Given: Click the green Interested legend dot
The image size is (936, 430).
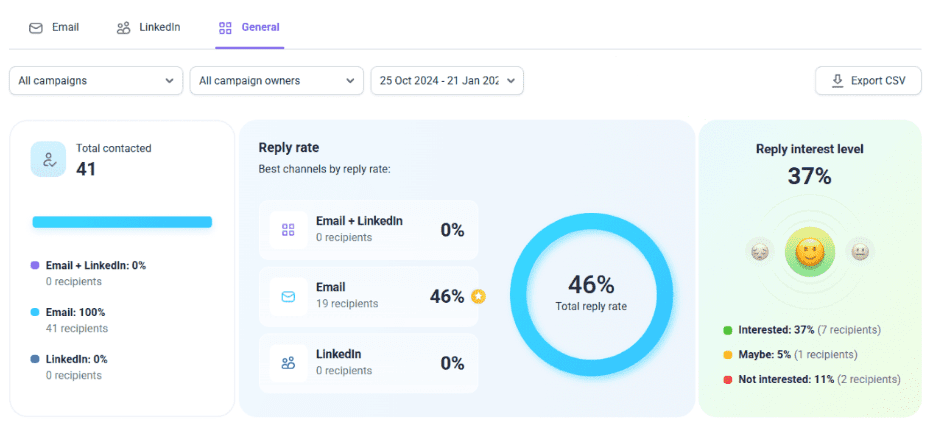Looking at the screenshot, I should click(727, 330).
